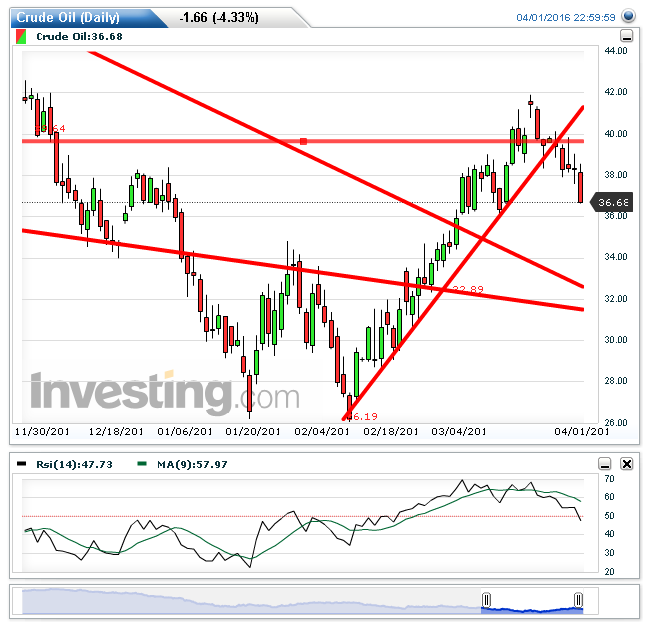Click the 32.89 price annotation
650x627 pixels.
pyautogui.click(x=468, y=289)
